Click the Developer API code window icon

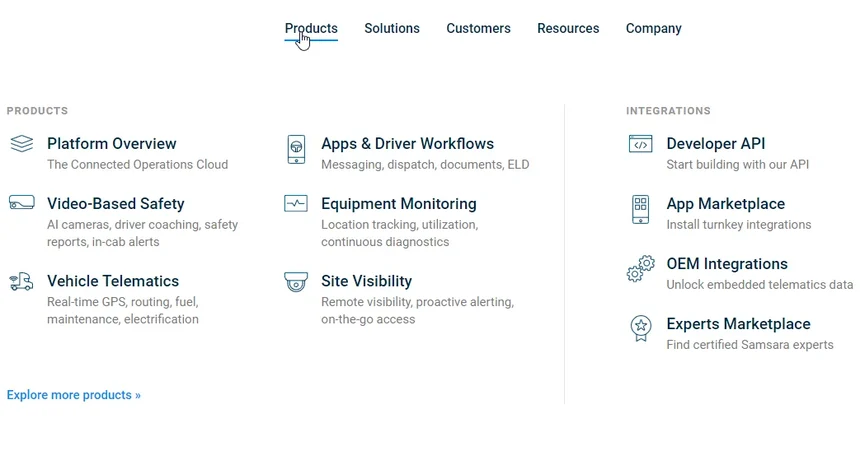[641, 144]
